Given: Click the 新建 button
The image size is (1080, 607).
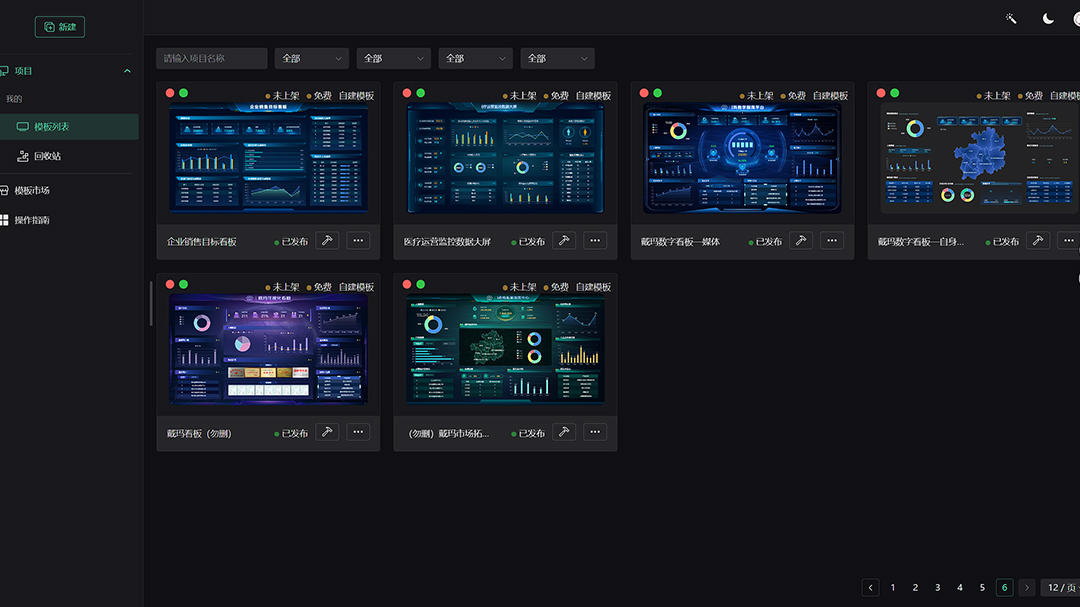Looking at the screenshot, I should coord(60,27).
